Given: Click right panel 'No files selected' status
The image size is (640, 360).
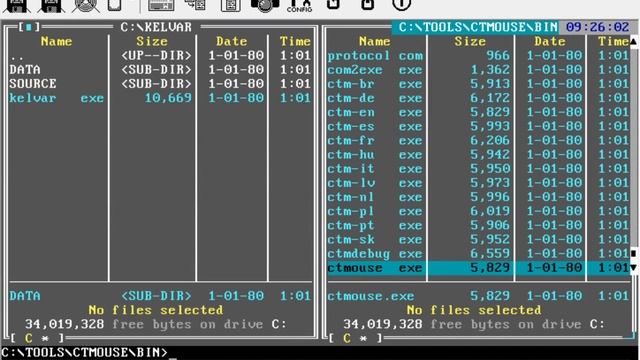Looking at the screenshot, I should pyautogui.click(x=474, y=310).
